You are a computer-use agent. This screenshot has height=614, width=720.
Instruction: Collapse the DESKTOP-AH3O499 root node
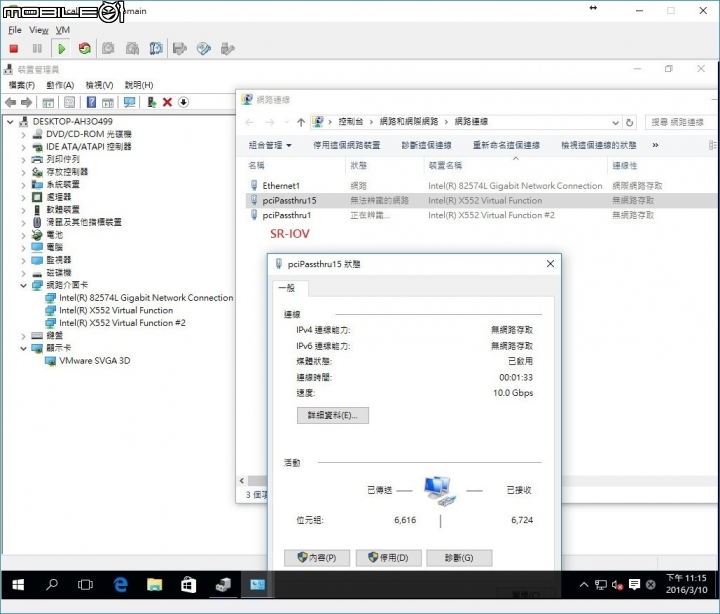point(10,122)
